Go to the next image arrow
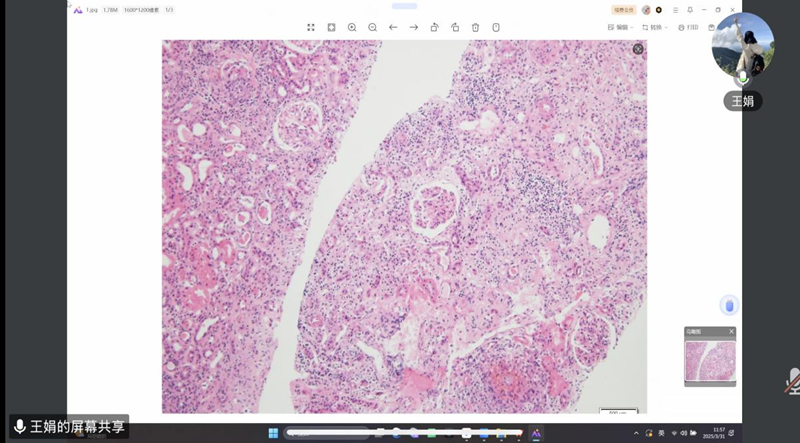Viewport: 800px width, 443px height. (x=414, y=28)
